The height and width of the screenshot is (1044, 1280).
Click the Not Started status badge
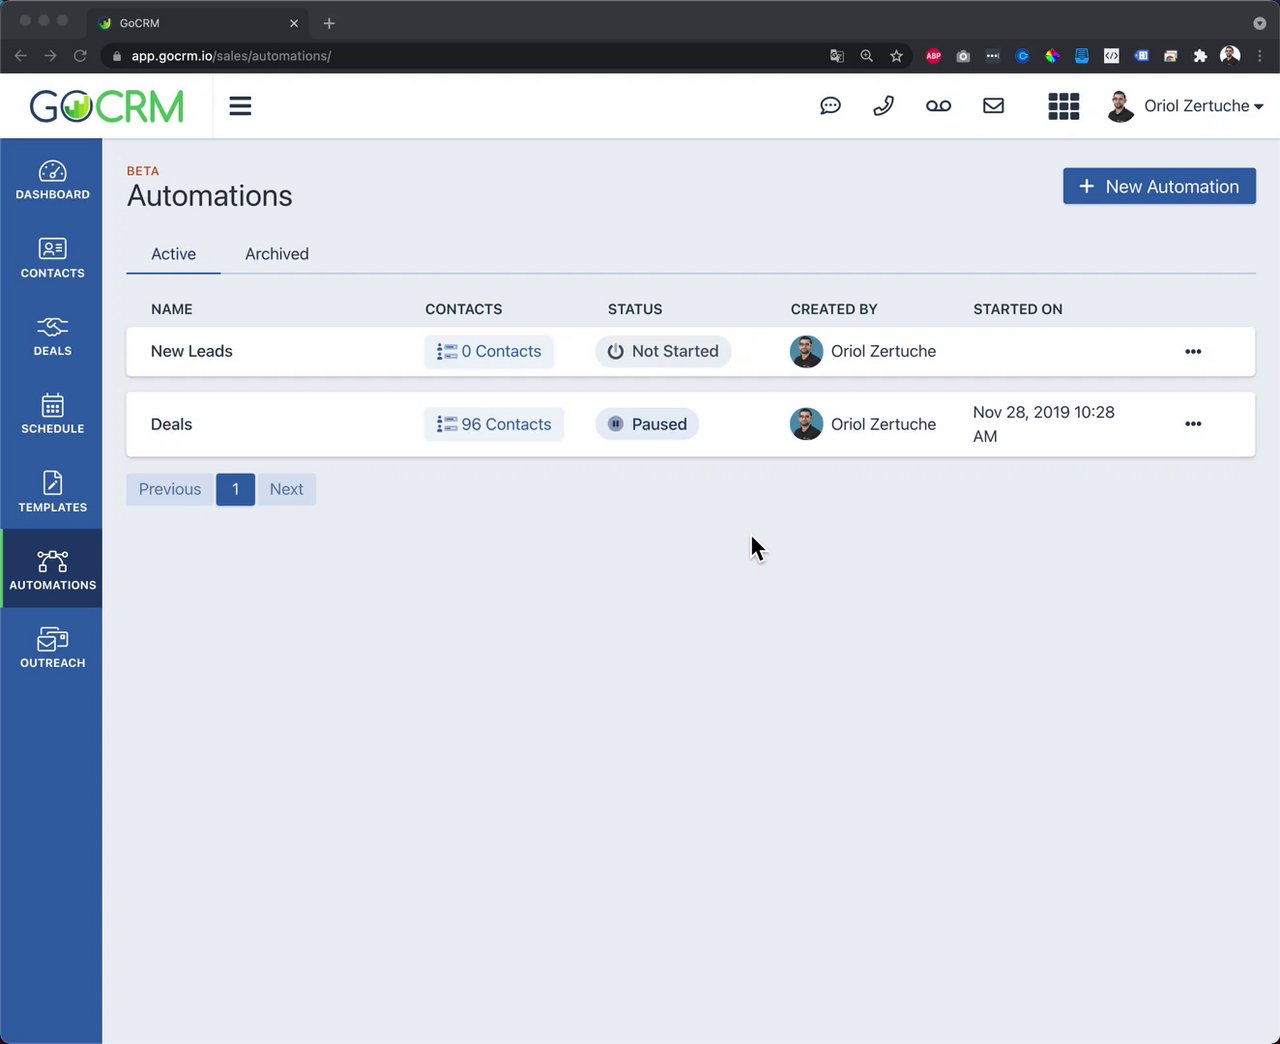pos(663,352)
